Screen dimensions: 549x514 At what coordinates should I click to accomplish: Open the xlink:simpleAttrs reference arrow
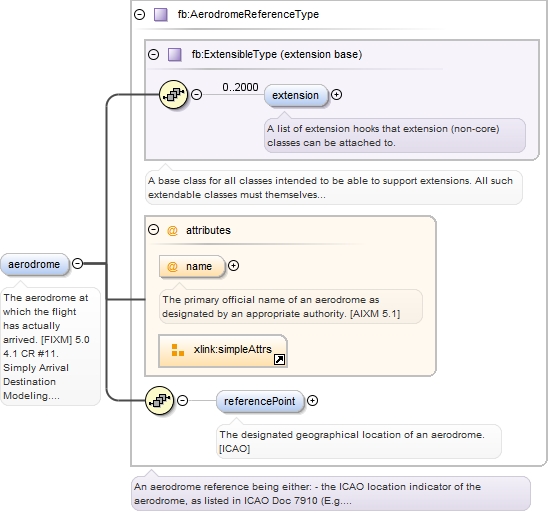pyautogui.click(x=279, y=360)
